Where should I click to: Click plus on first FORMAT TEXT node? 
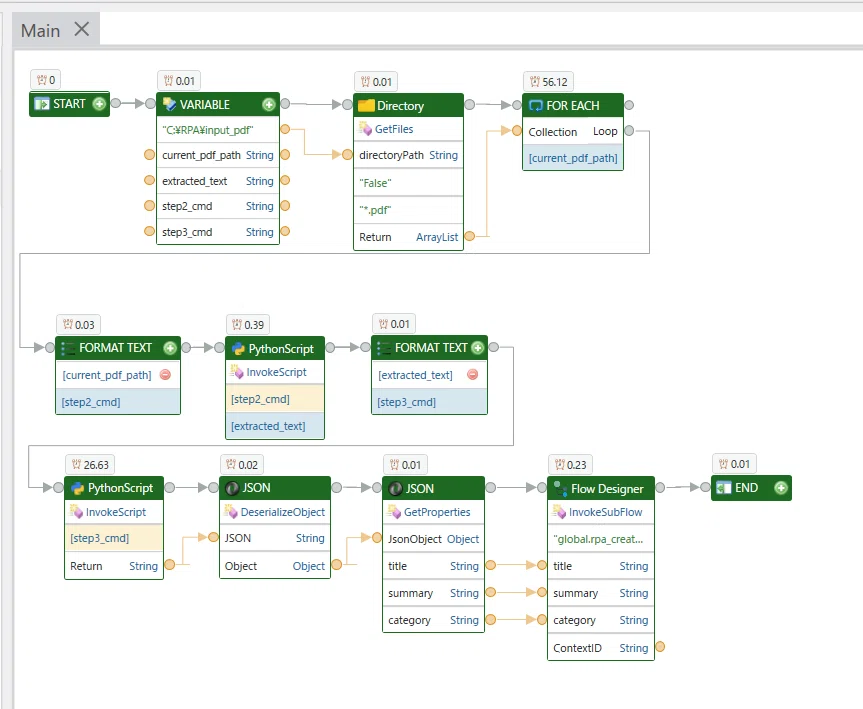170,348
